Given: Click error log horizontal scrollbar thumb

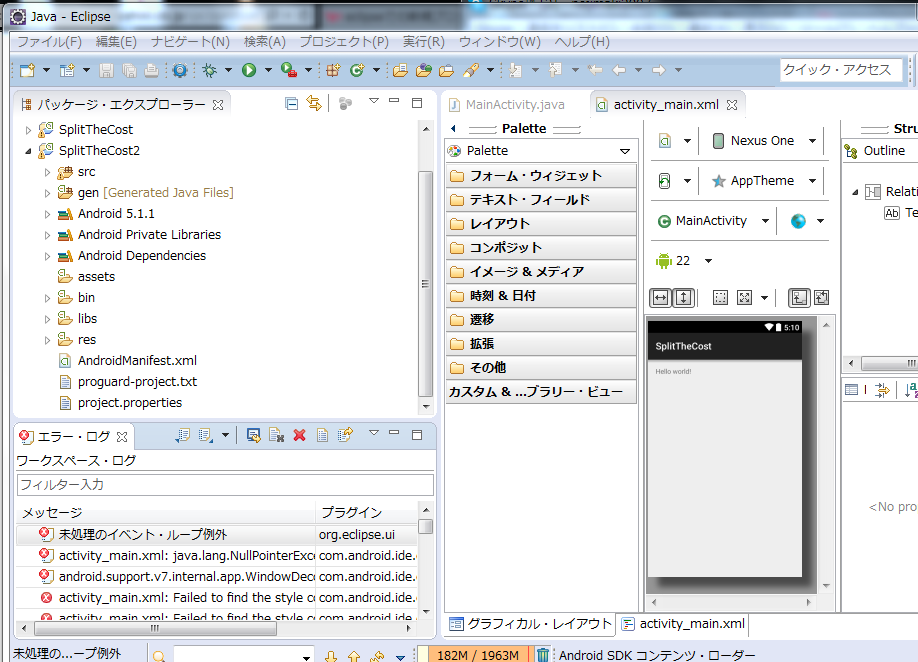Looking at the screenshot, I should pos(155,629).
